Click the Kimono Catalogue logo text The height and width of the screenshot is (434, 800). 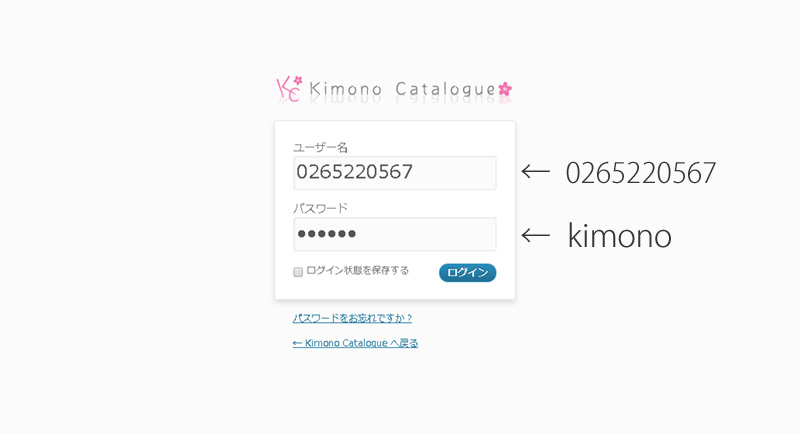tap(403, 89)
